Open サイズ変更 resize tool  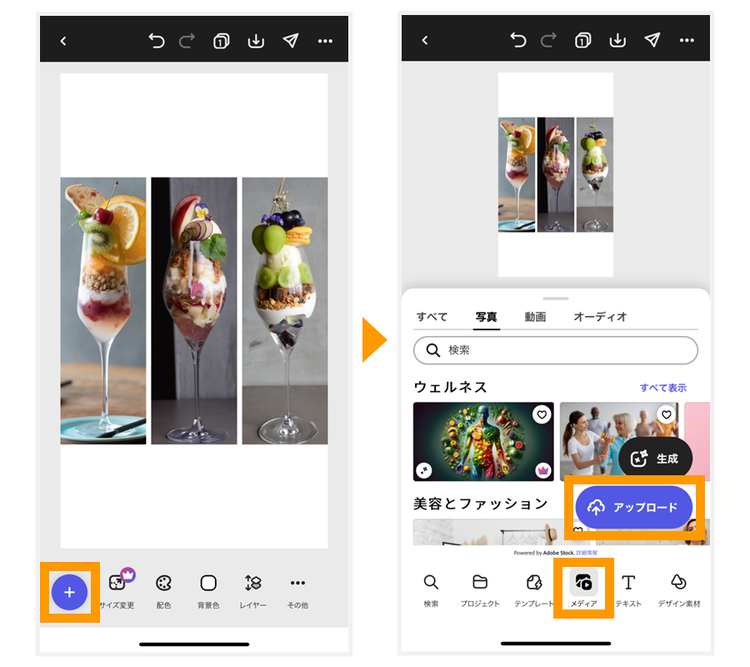[x=117, y=591]
